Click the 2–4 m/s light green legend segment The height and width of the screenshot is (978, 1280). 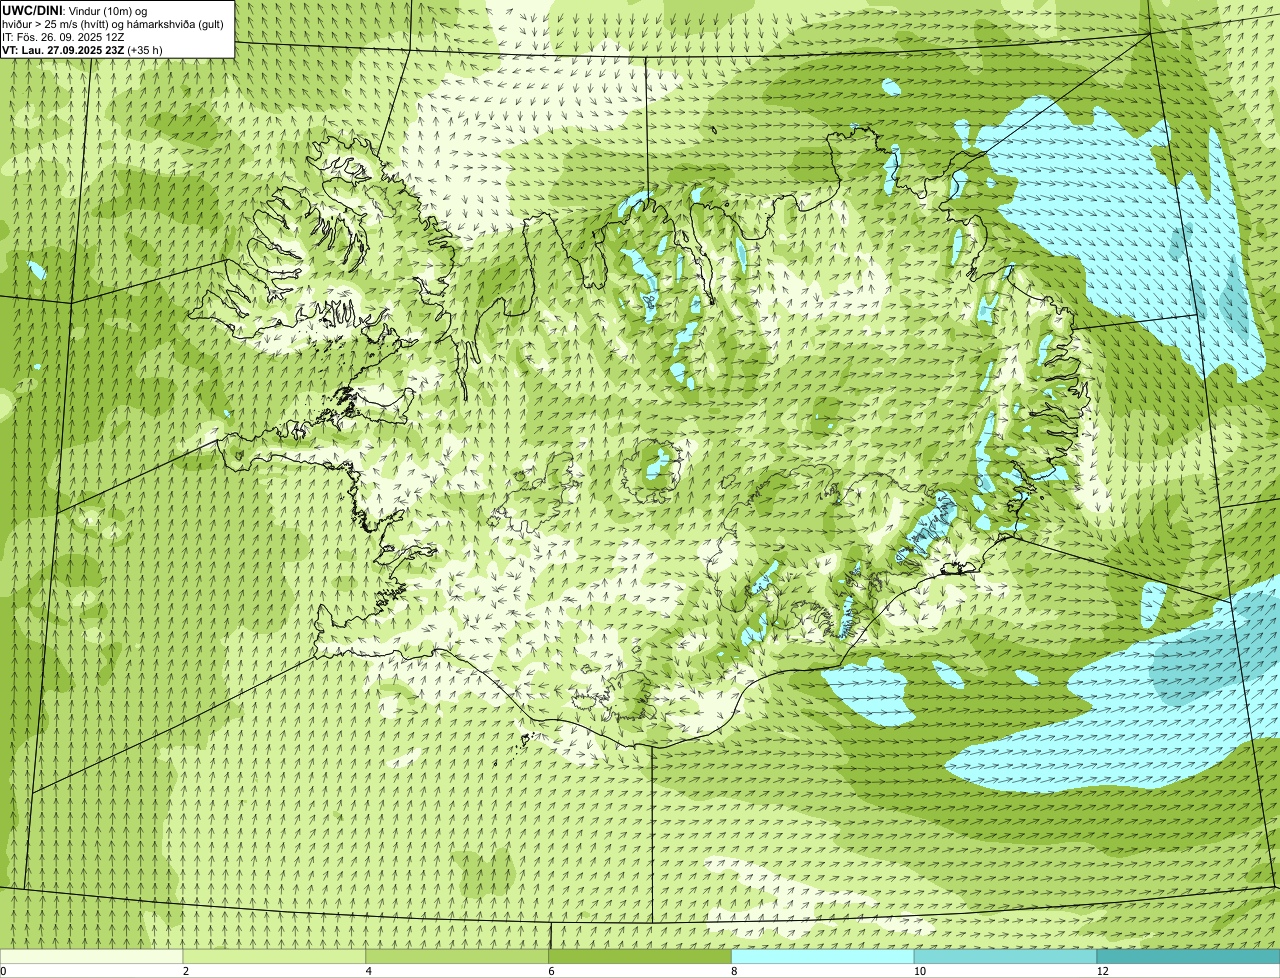pos(274,957)
